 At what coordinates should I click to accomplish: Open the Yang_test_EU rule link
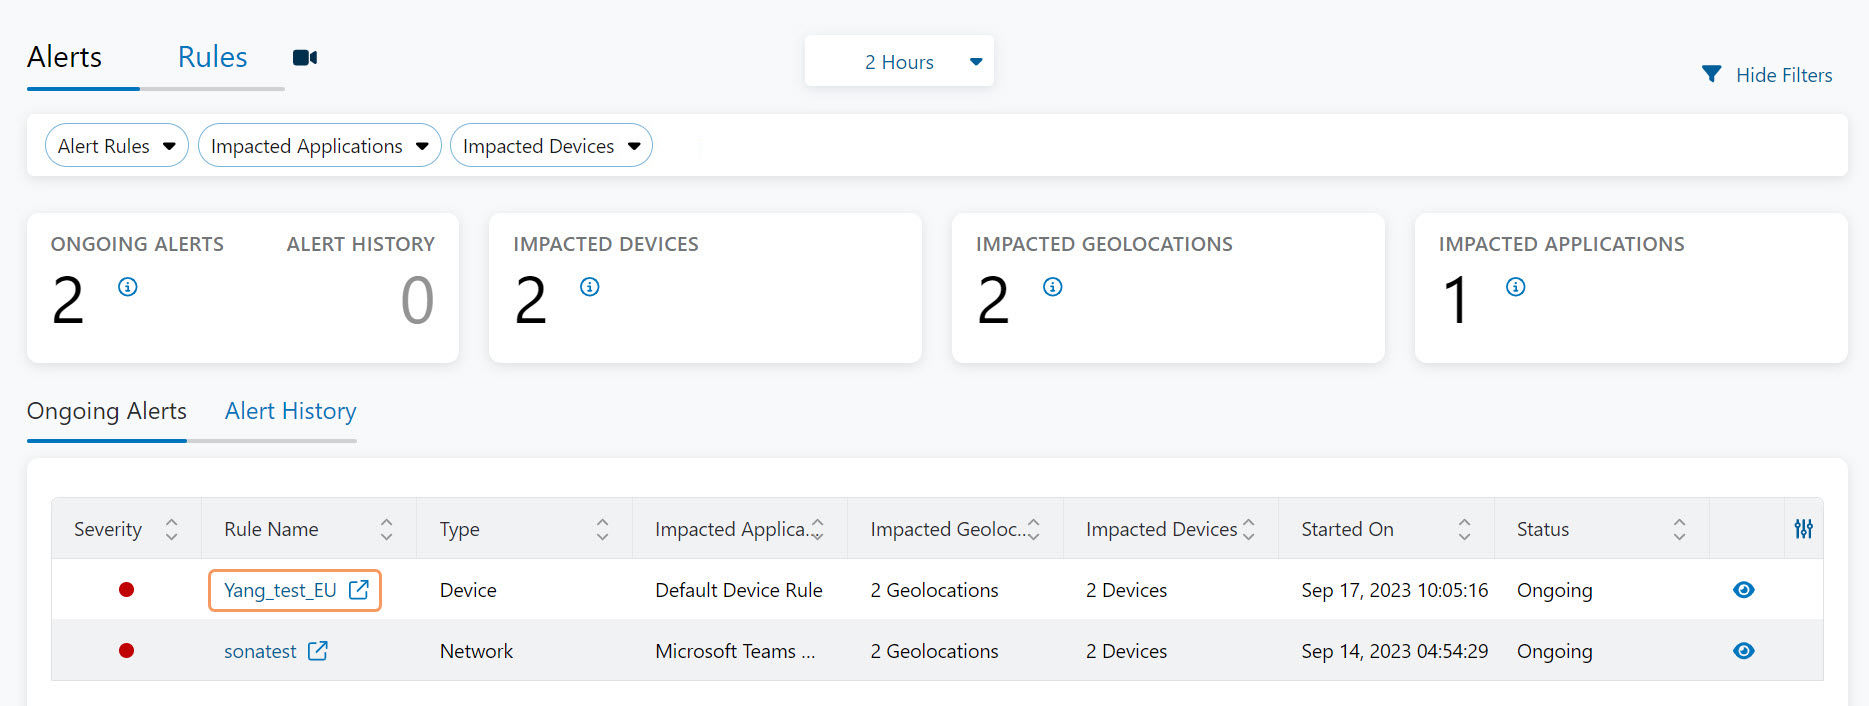pyautogui.click(x=280, y=590)
